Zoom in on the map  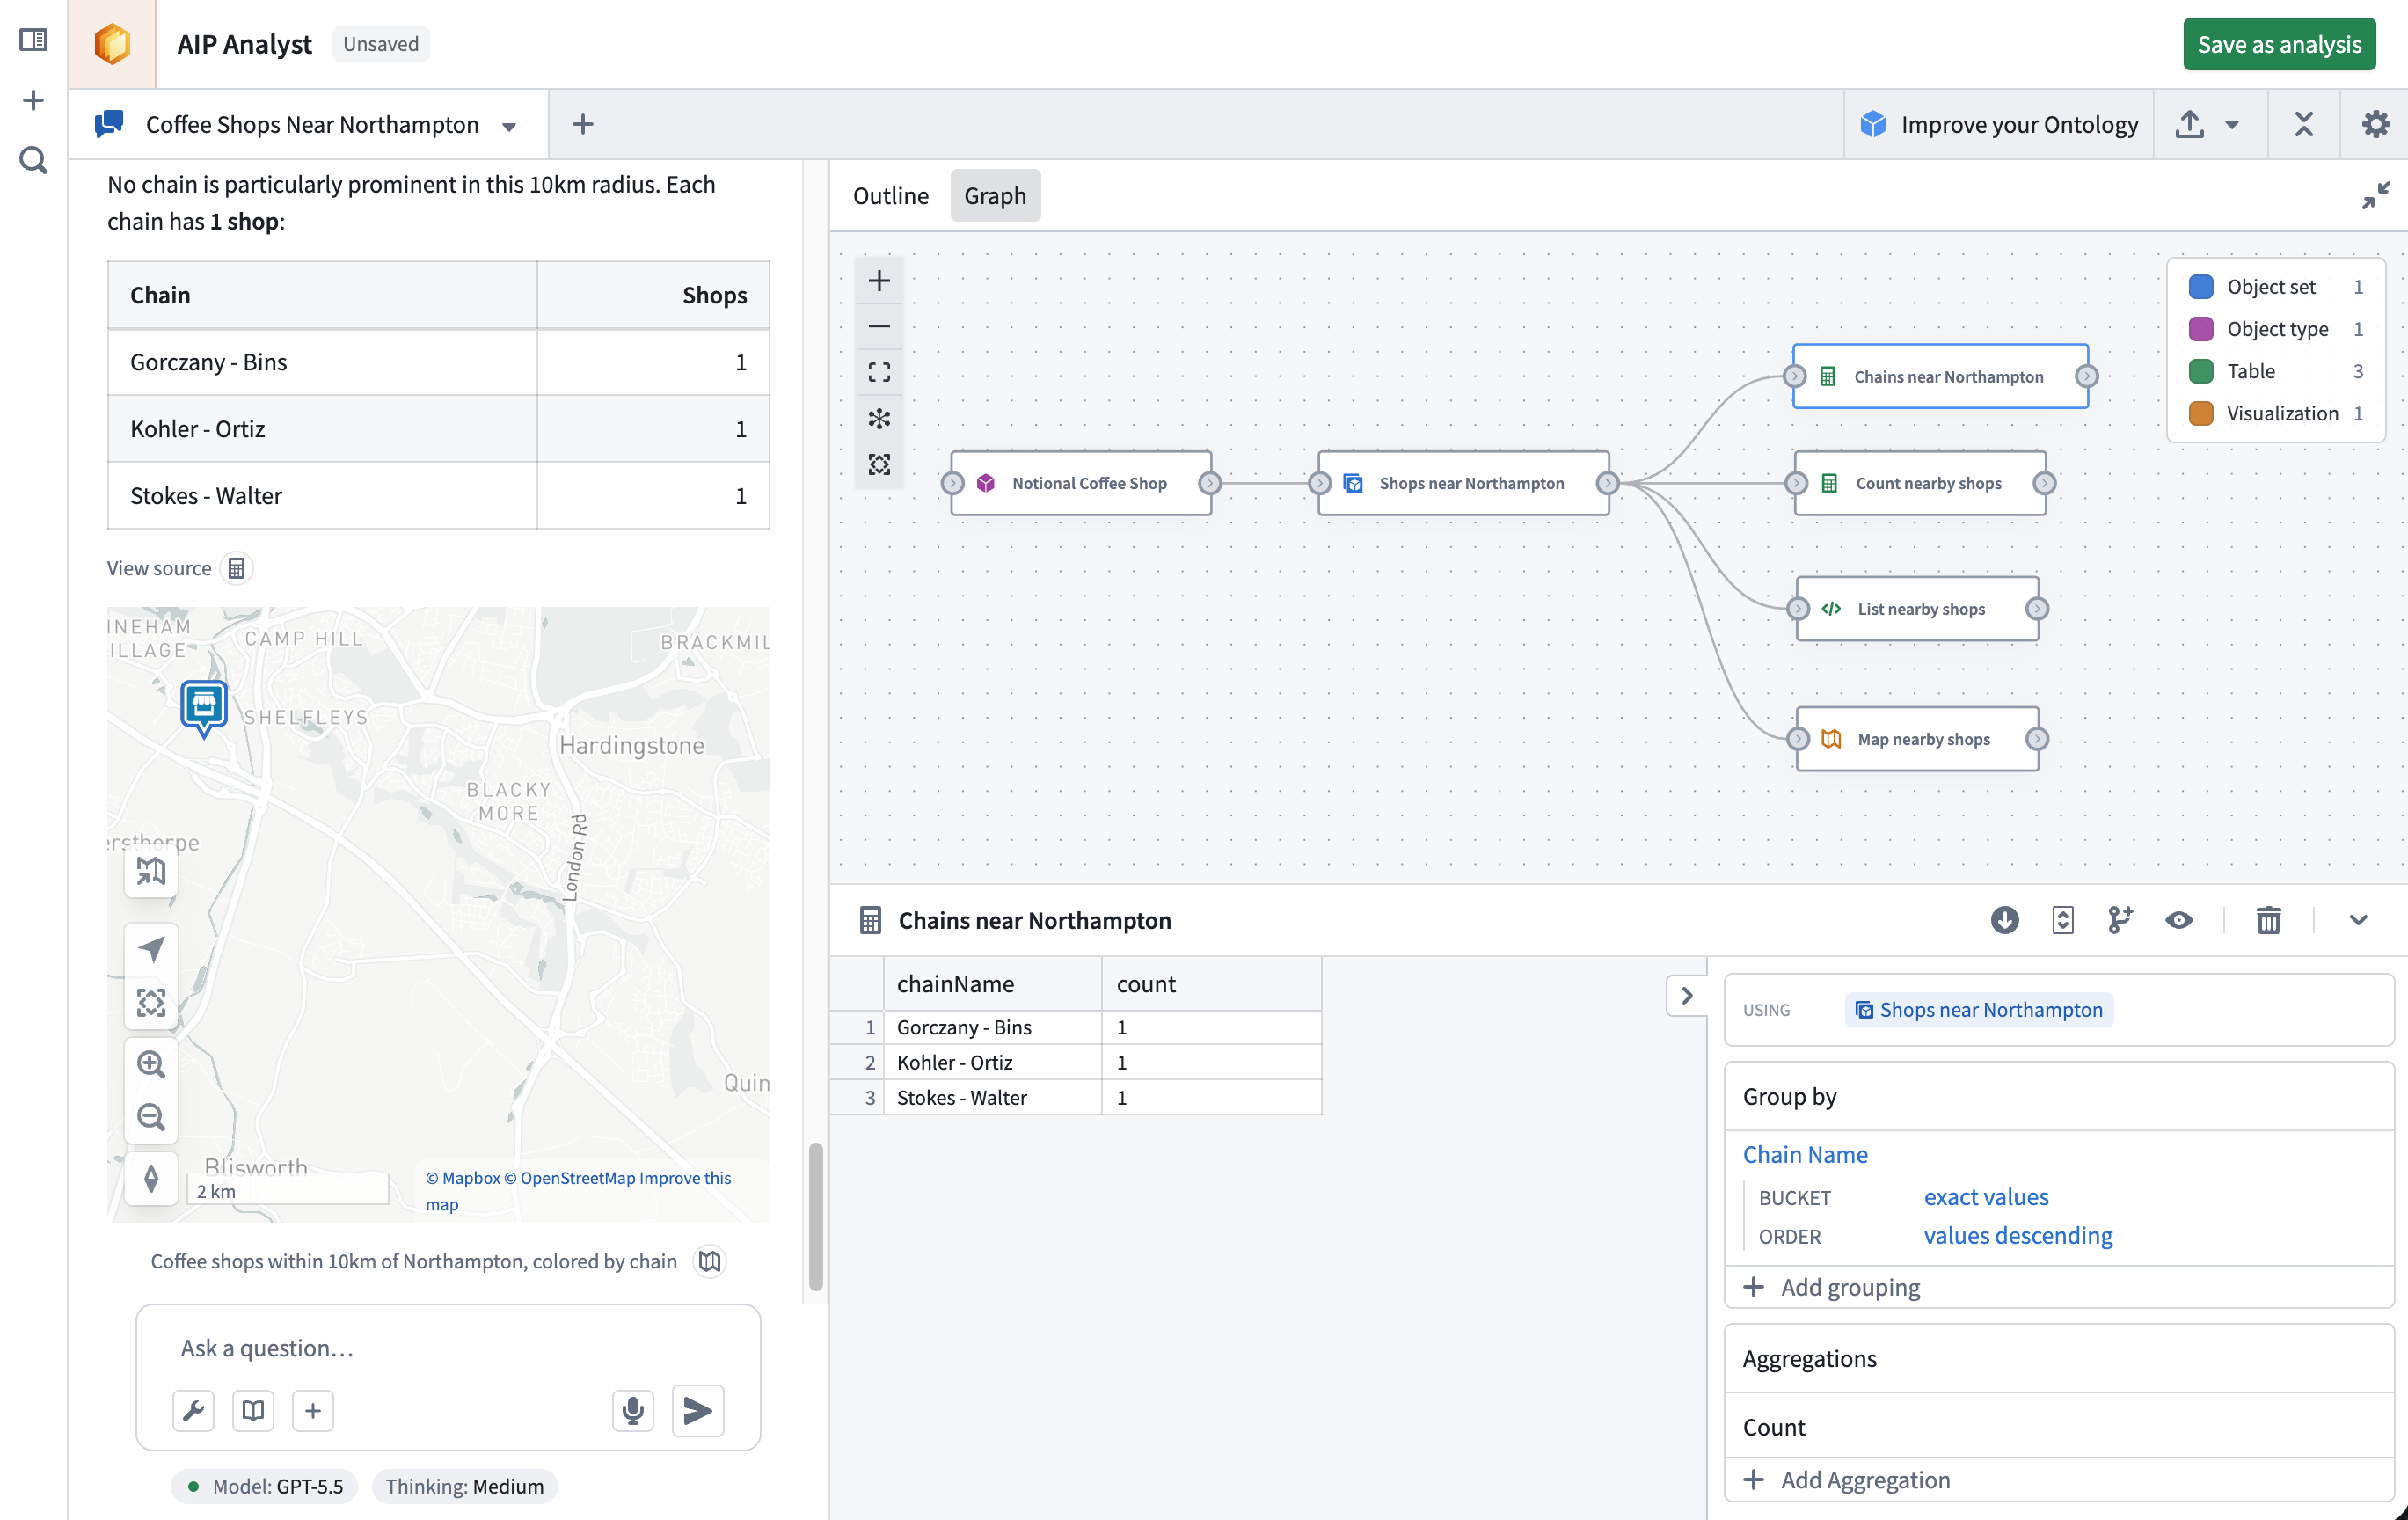(x=151, y=1064)
